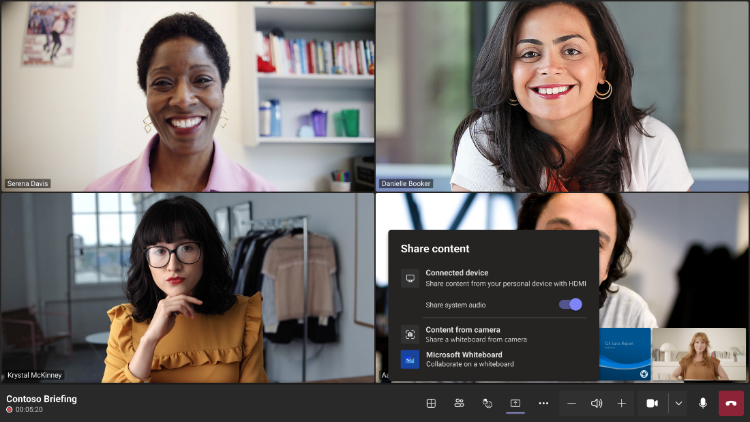Click the Danielle Booker name label
The image size is (750, 422).
(x=406, y=183)
